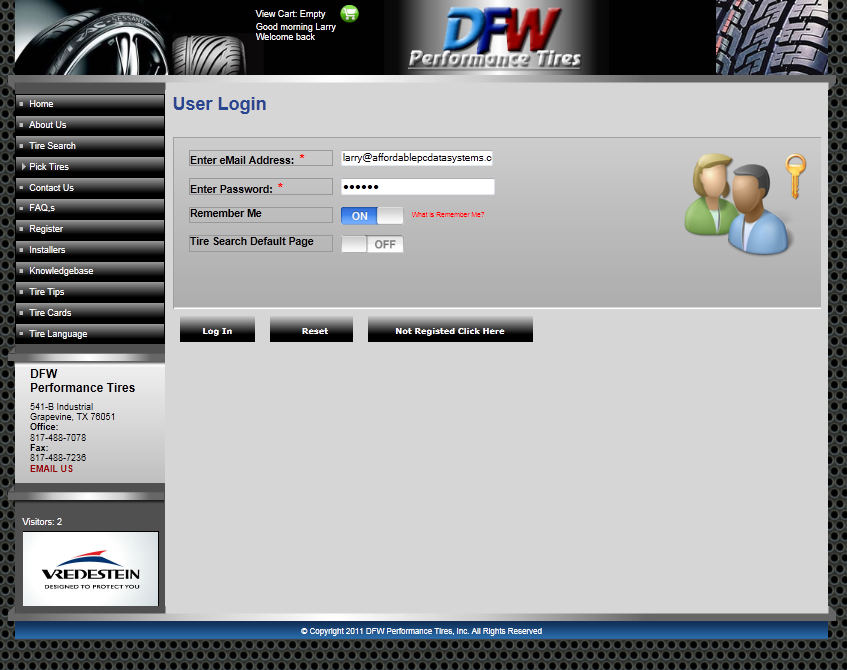This screenshot has height=670, width=847.
Task: Open the FAQ,s menu item
Action: tap(41, 209)
